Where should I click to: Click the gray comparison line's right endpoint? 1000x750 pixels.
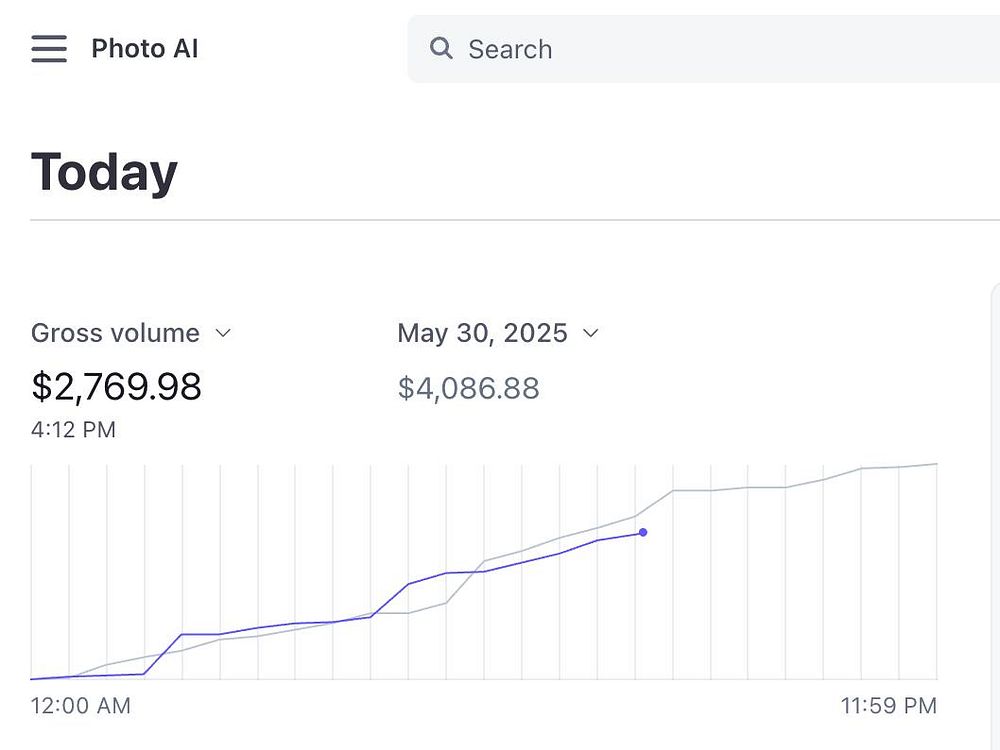(936, 464)
